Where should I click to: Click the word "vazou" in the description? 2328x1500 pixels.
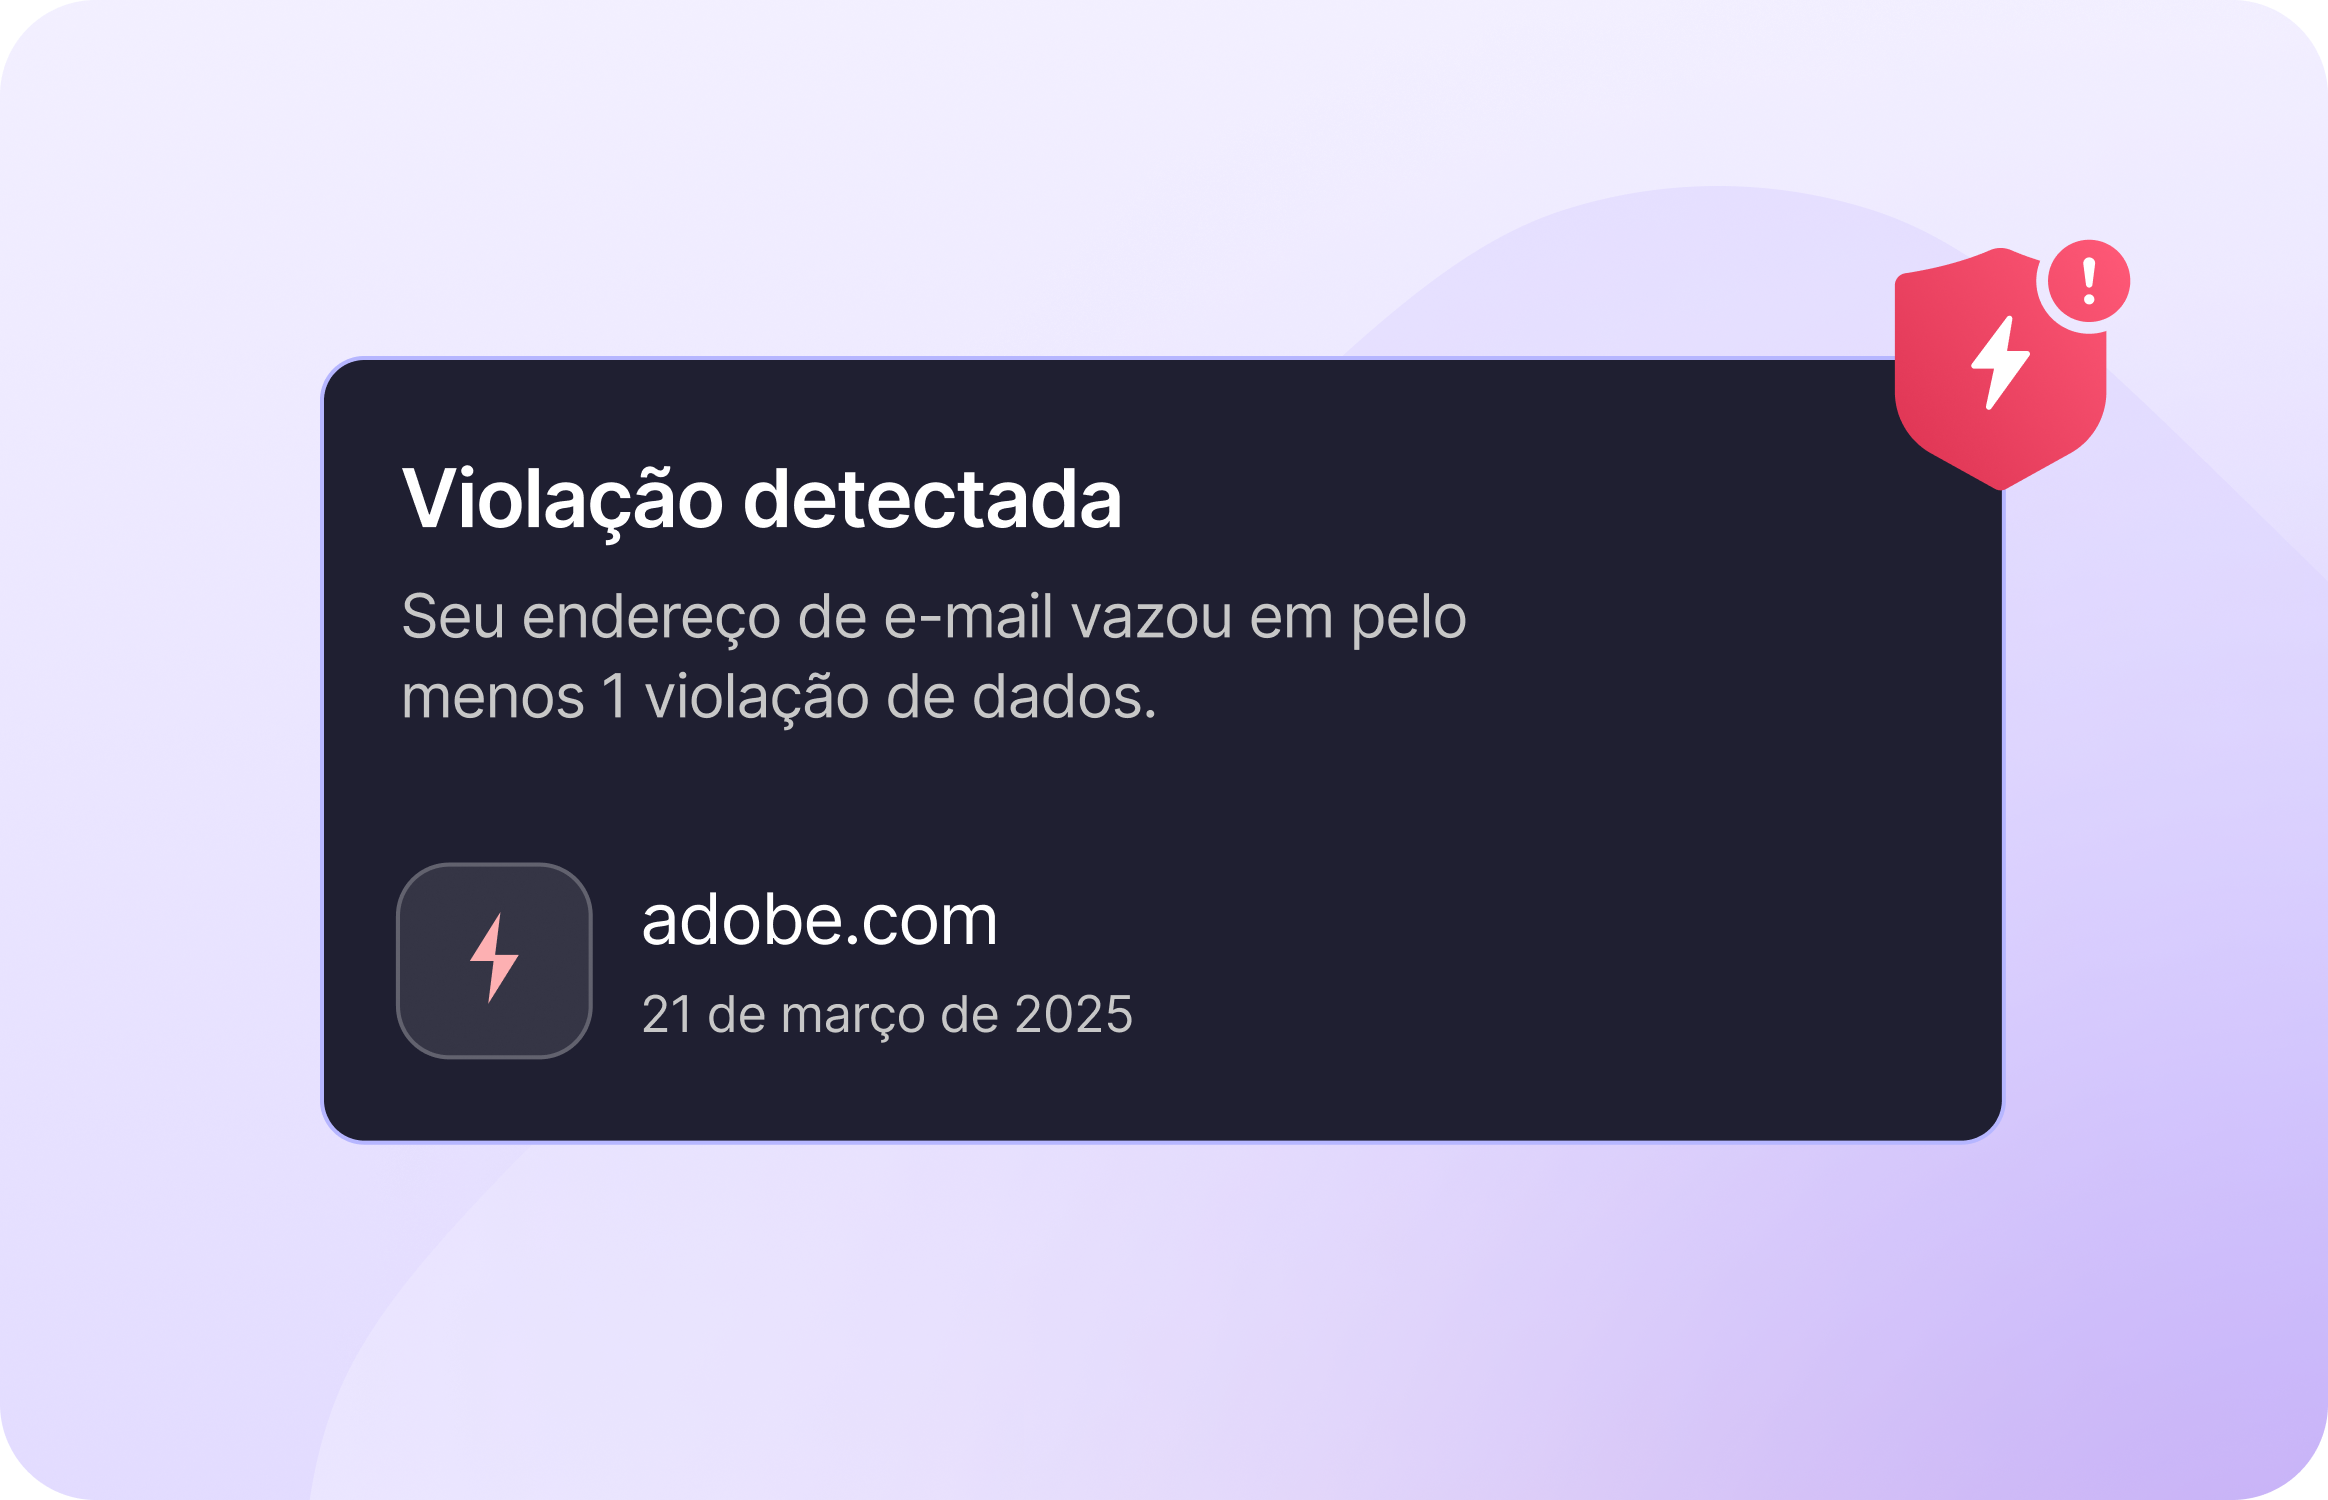click(x=1152, y=617)
